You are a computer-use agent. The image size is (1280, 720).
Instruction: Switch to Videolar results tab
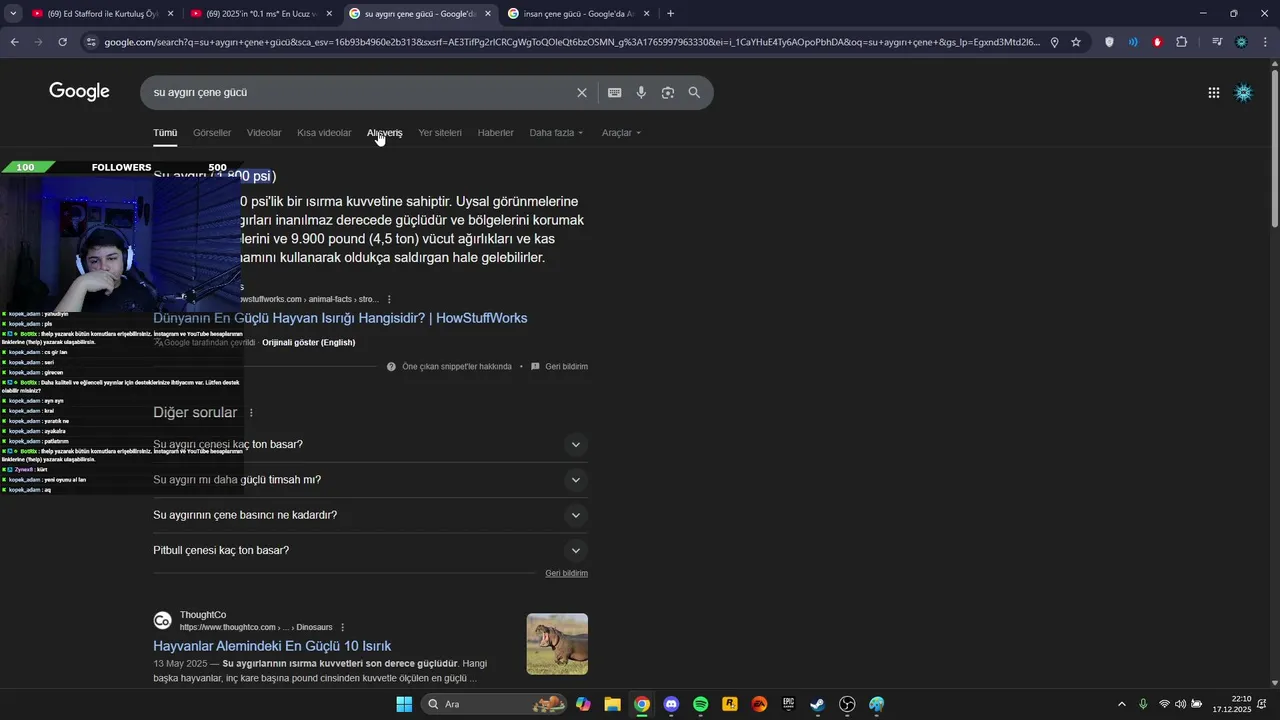coord(264,132)
